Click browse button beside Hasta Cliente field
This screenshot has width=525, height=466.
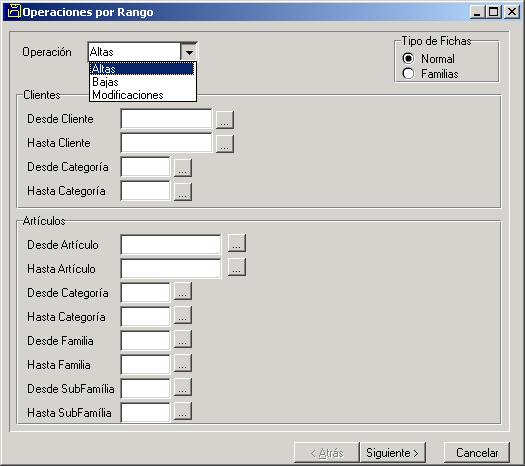click(225, 144)
